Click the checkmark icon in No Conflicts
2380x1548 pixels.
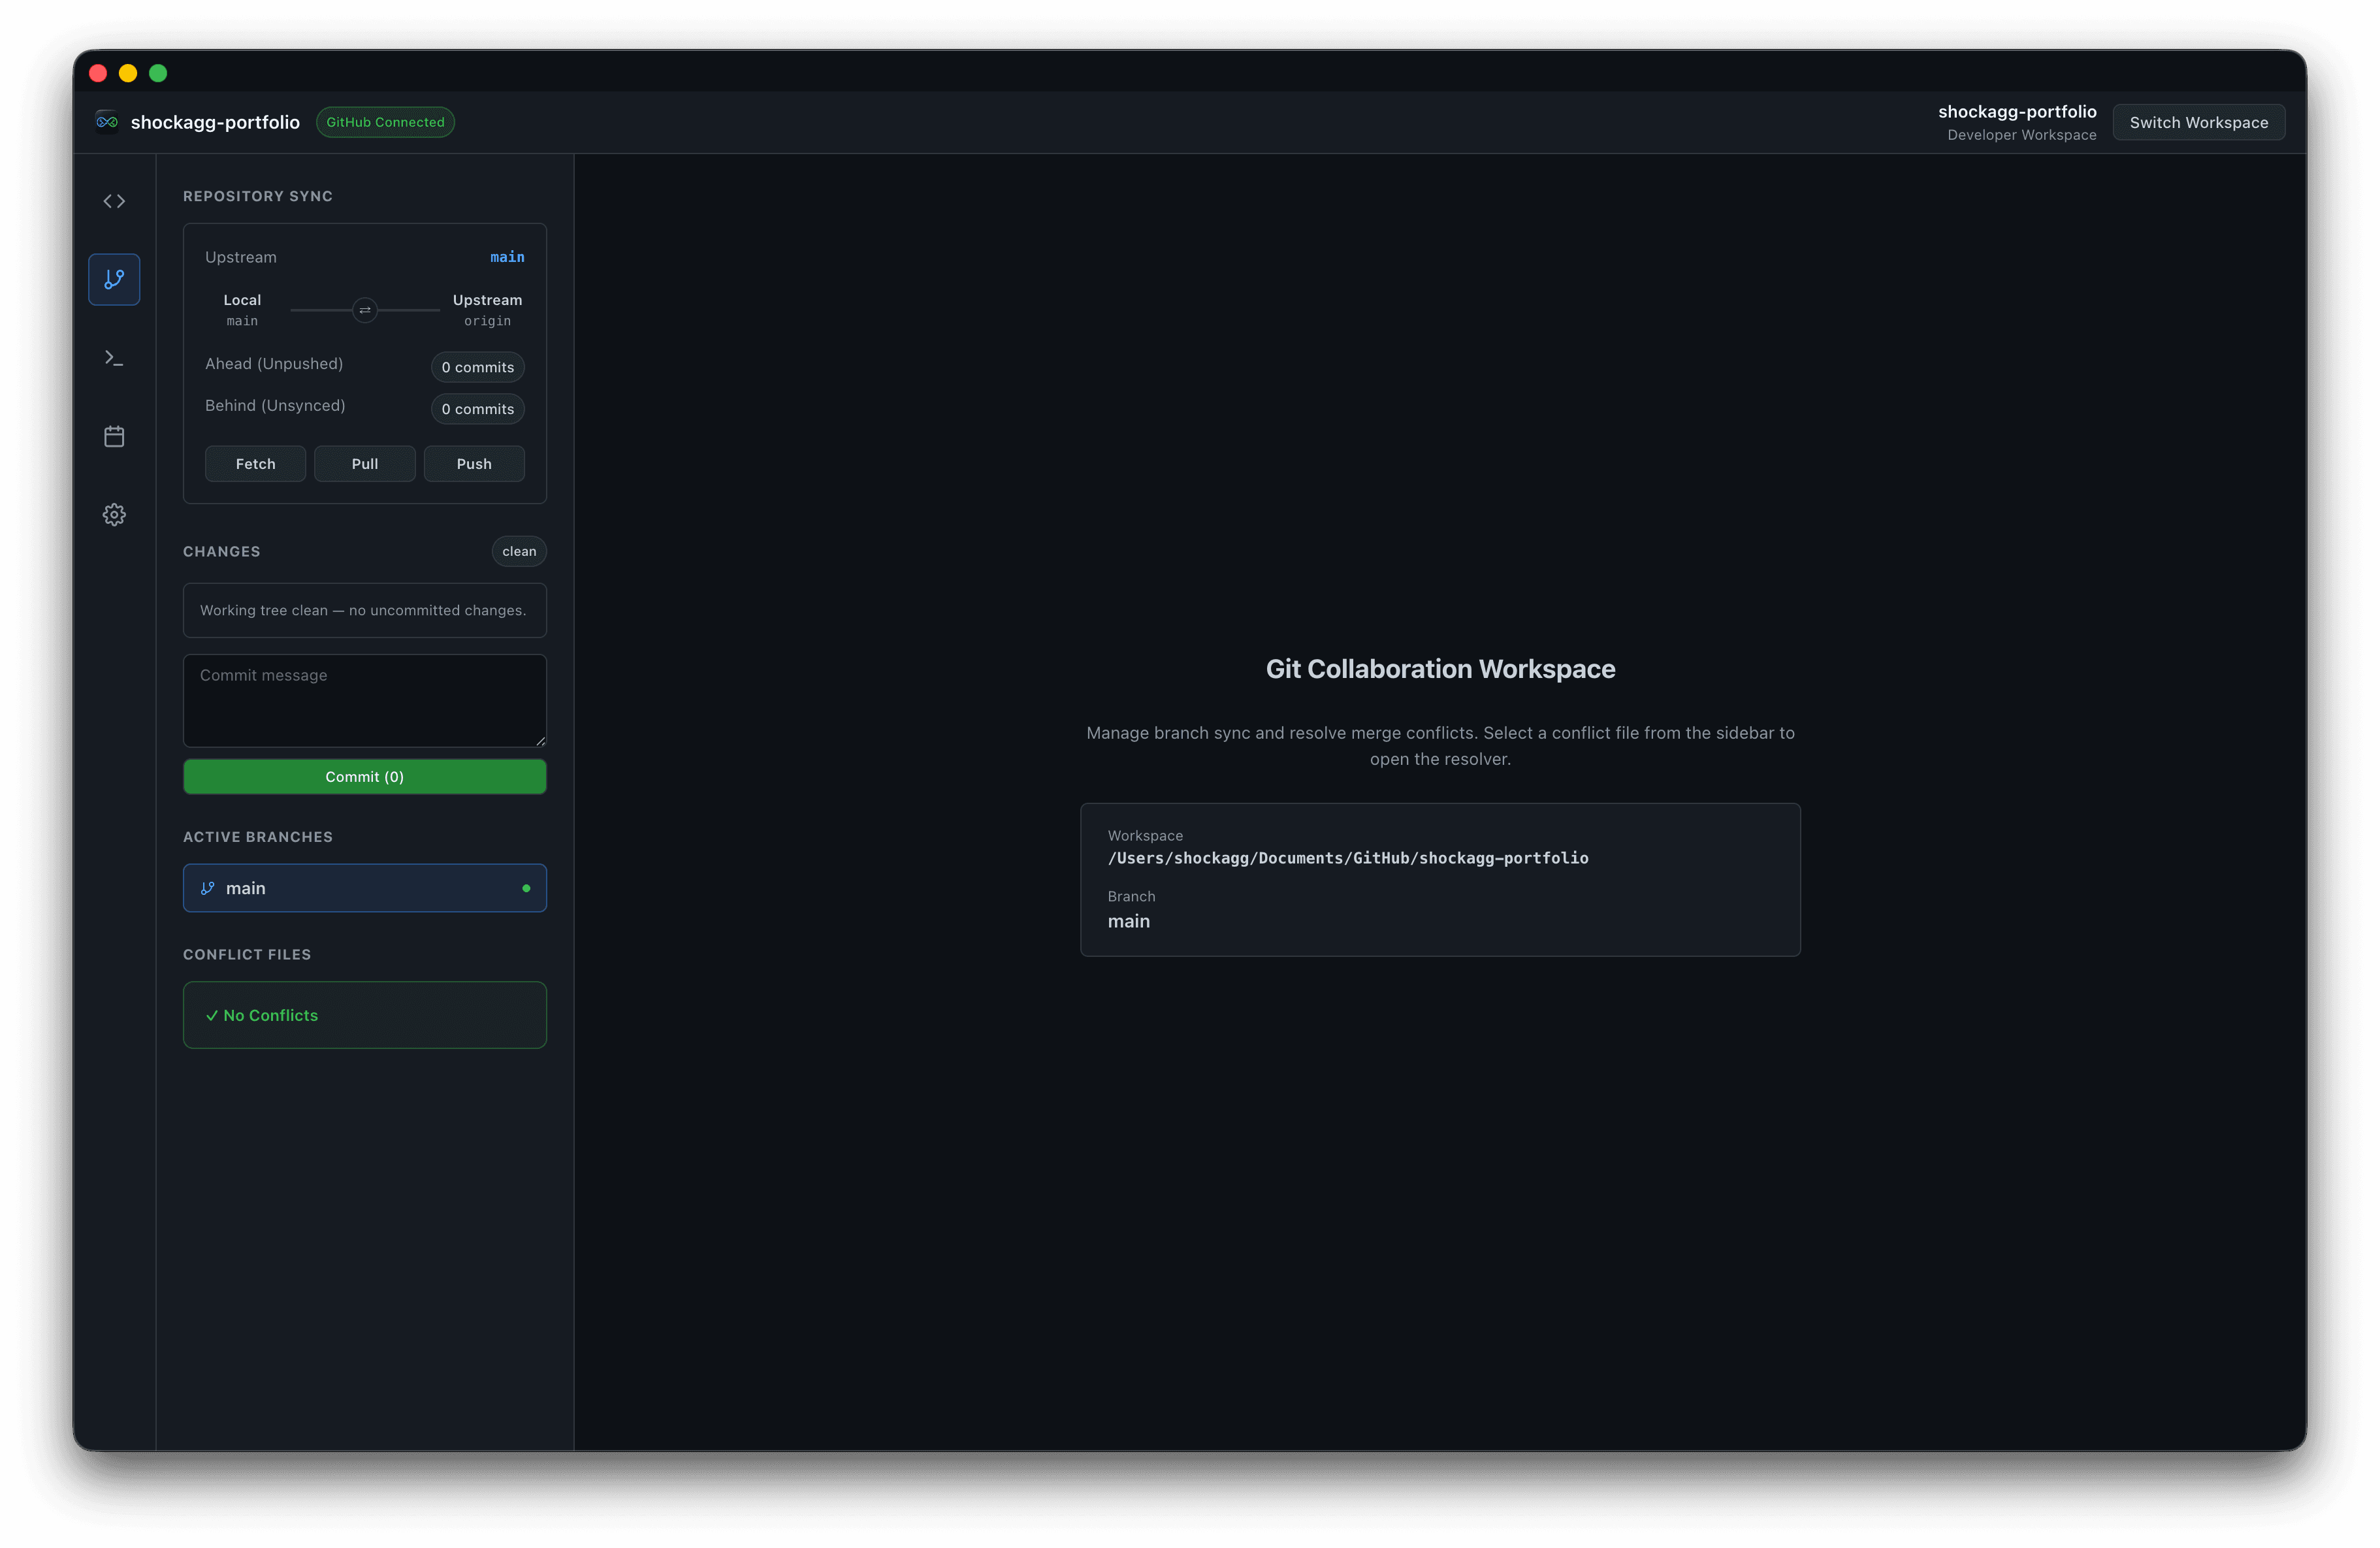coord(212,1015)
